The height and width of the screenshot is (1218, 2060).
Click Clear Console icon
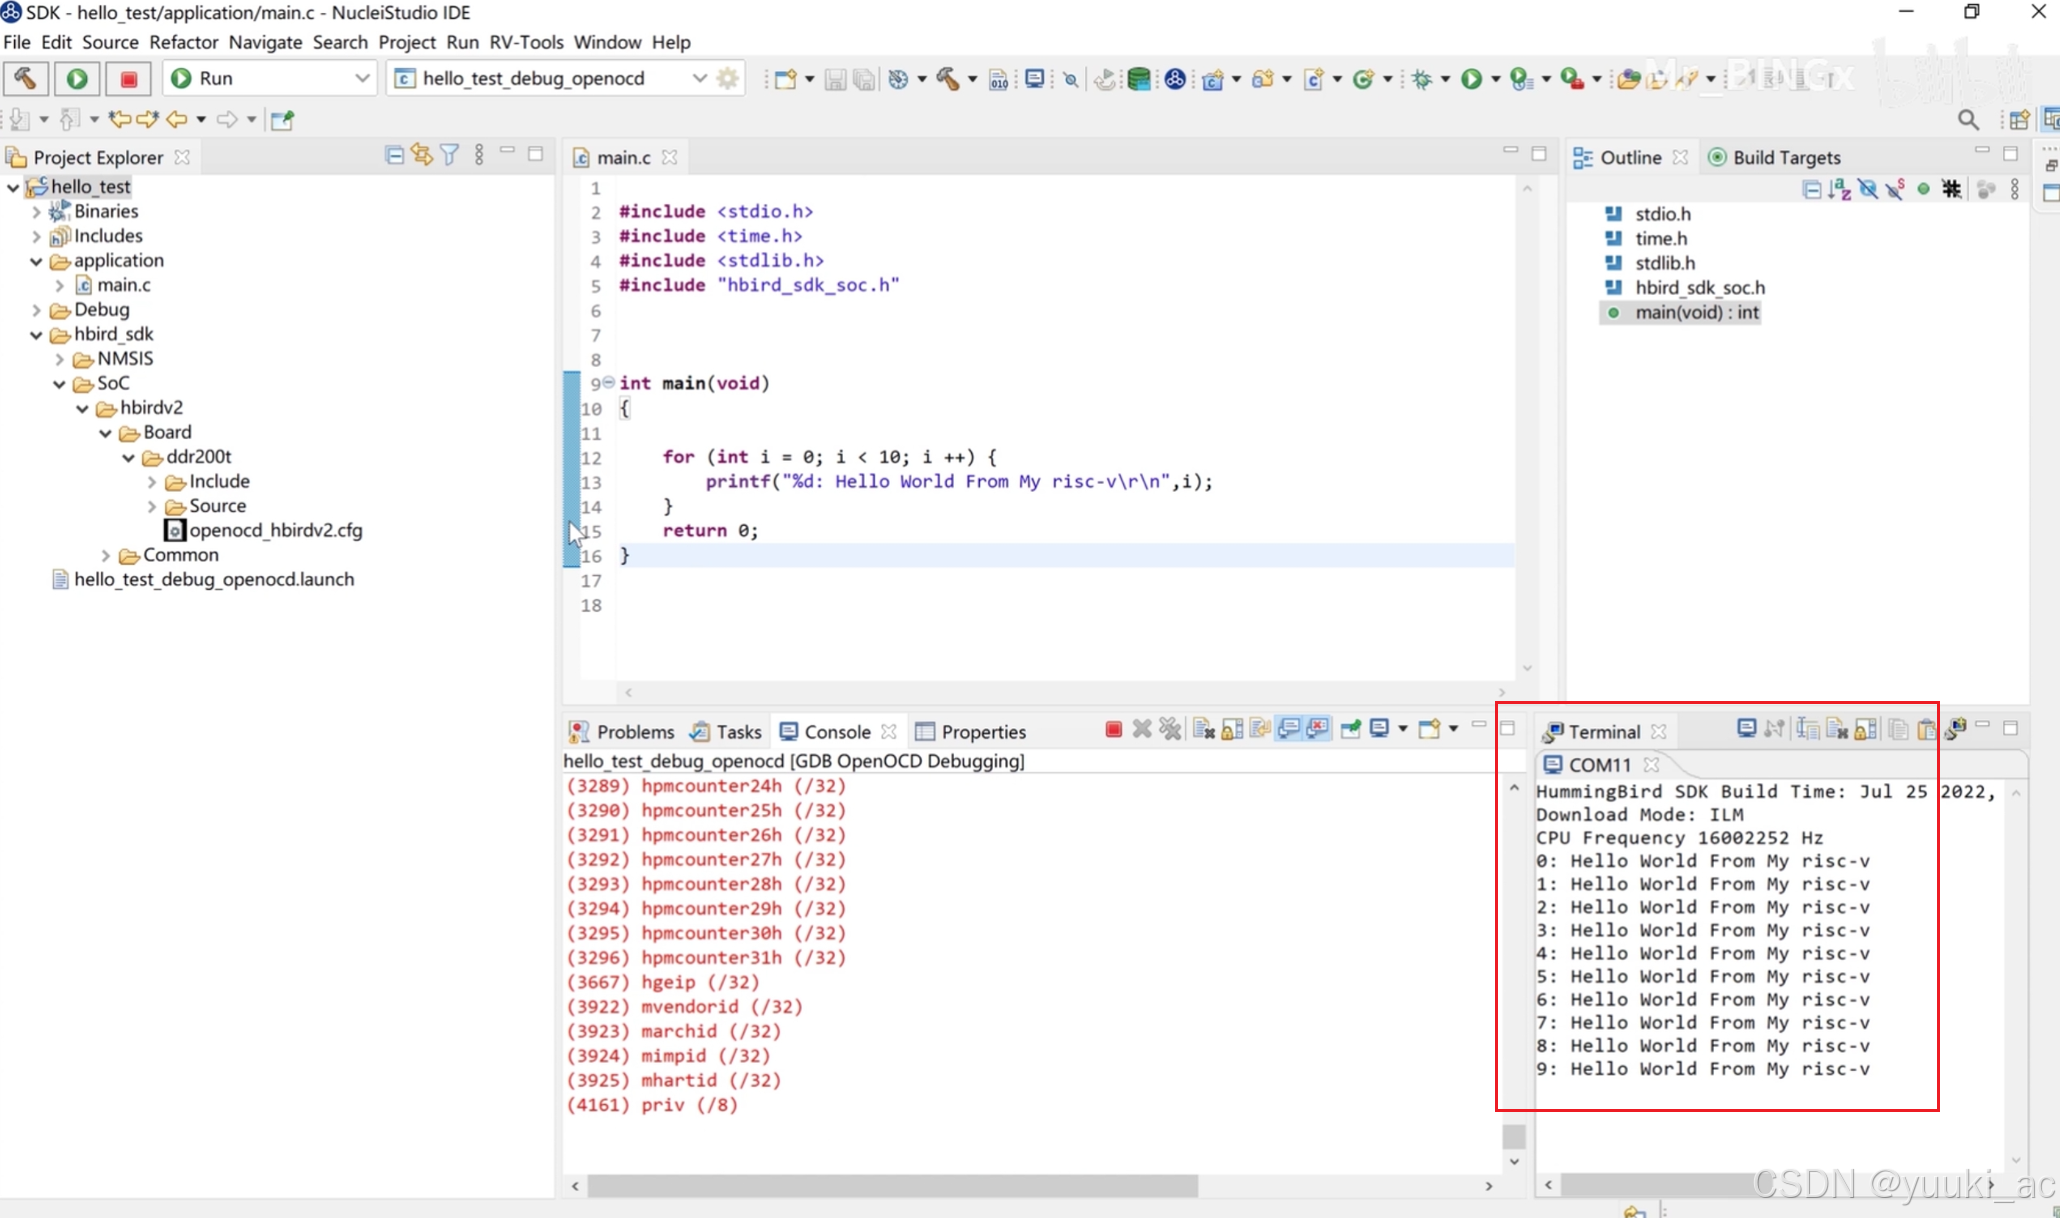pyautogui.click(x=1204, y=729)
